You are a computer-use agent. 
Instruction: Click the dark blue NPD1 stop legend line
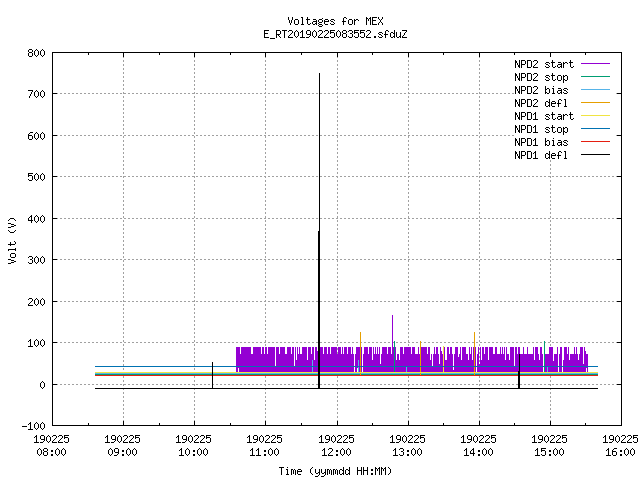(595, 129)
